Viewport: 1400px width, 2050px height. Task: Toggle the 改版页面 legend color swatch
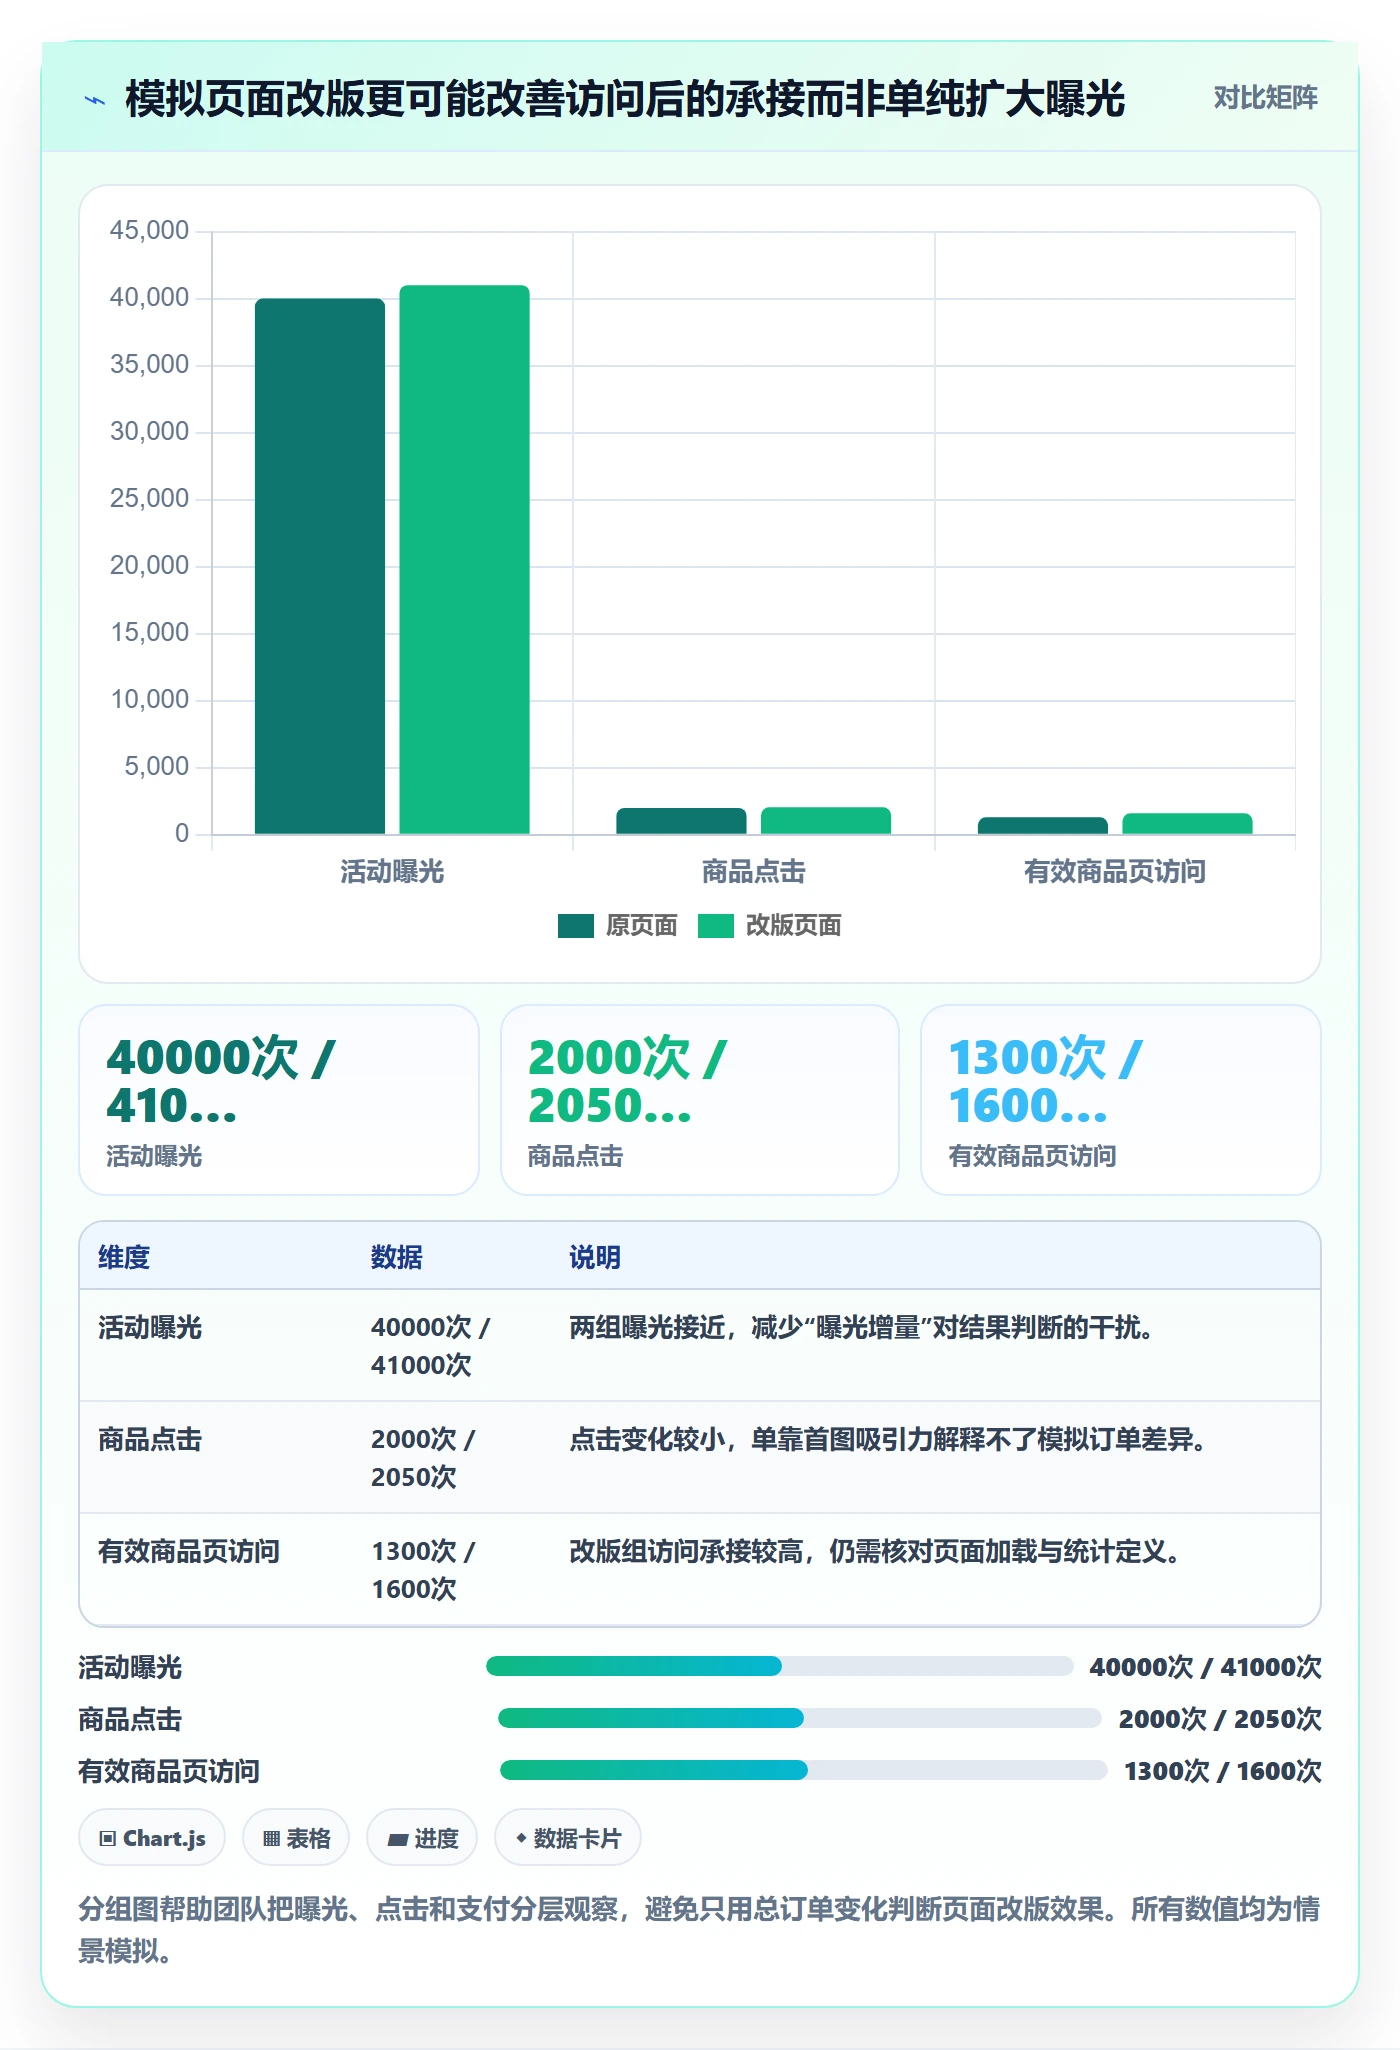coord(716,926)
